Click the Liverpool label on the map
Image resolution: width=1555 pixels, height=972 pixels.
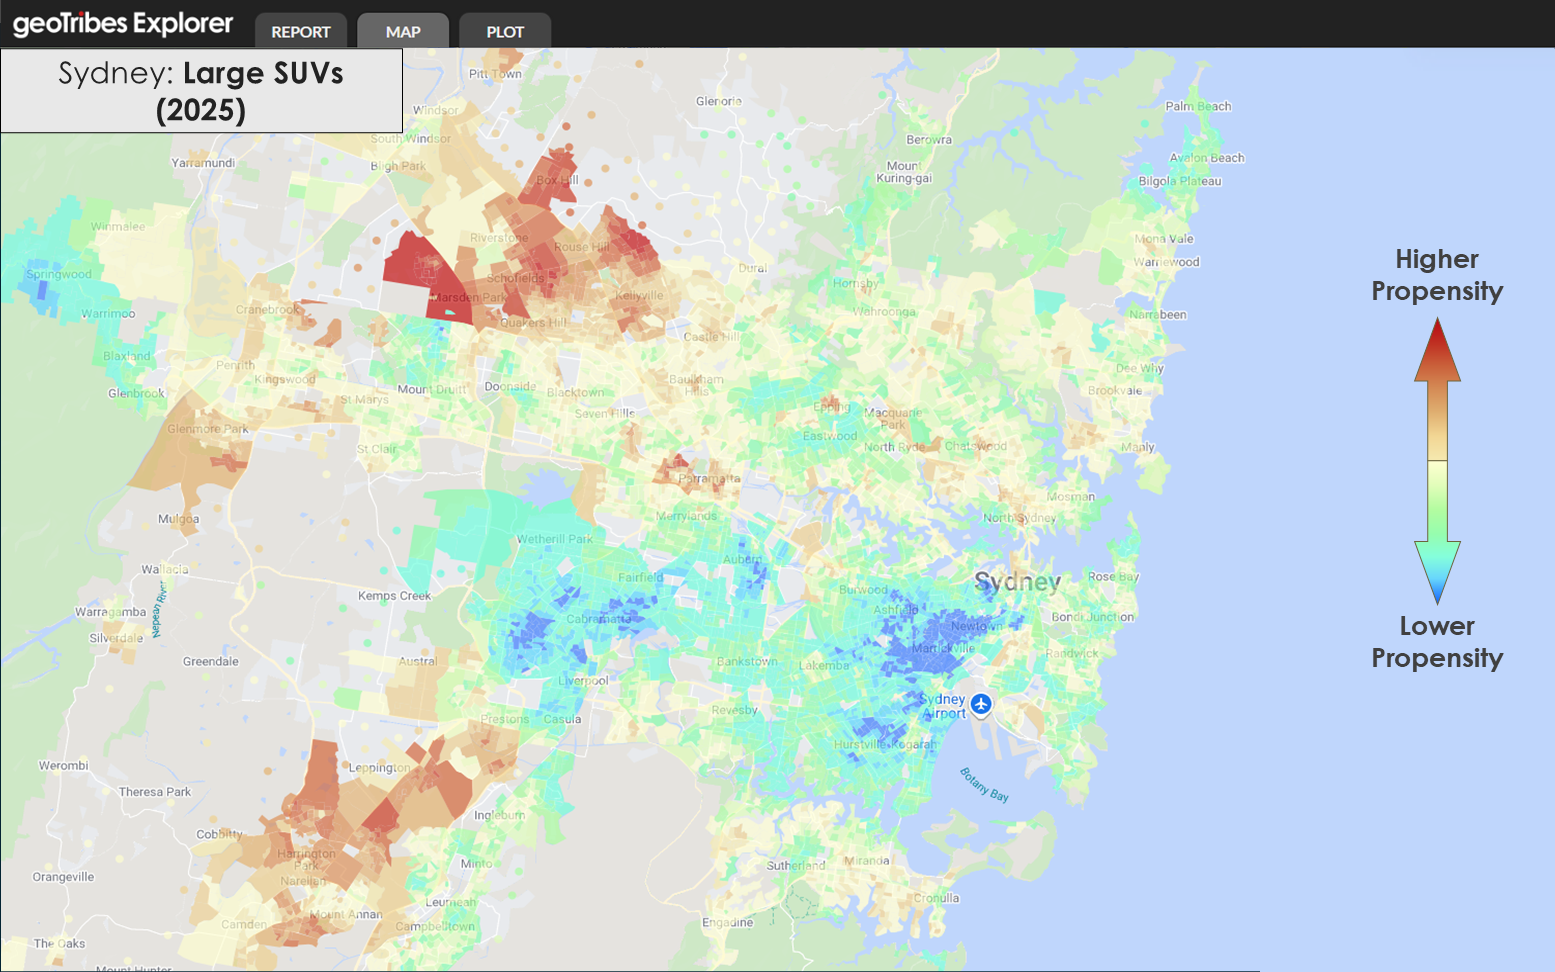(583, 680)
